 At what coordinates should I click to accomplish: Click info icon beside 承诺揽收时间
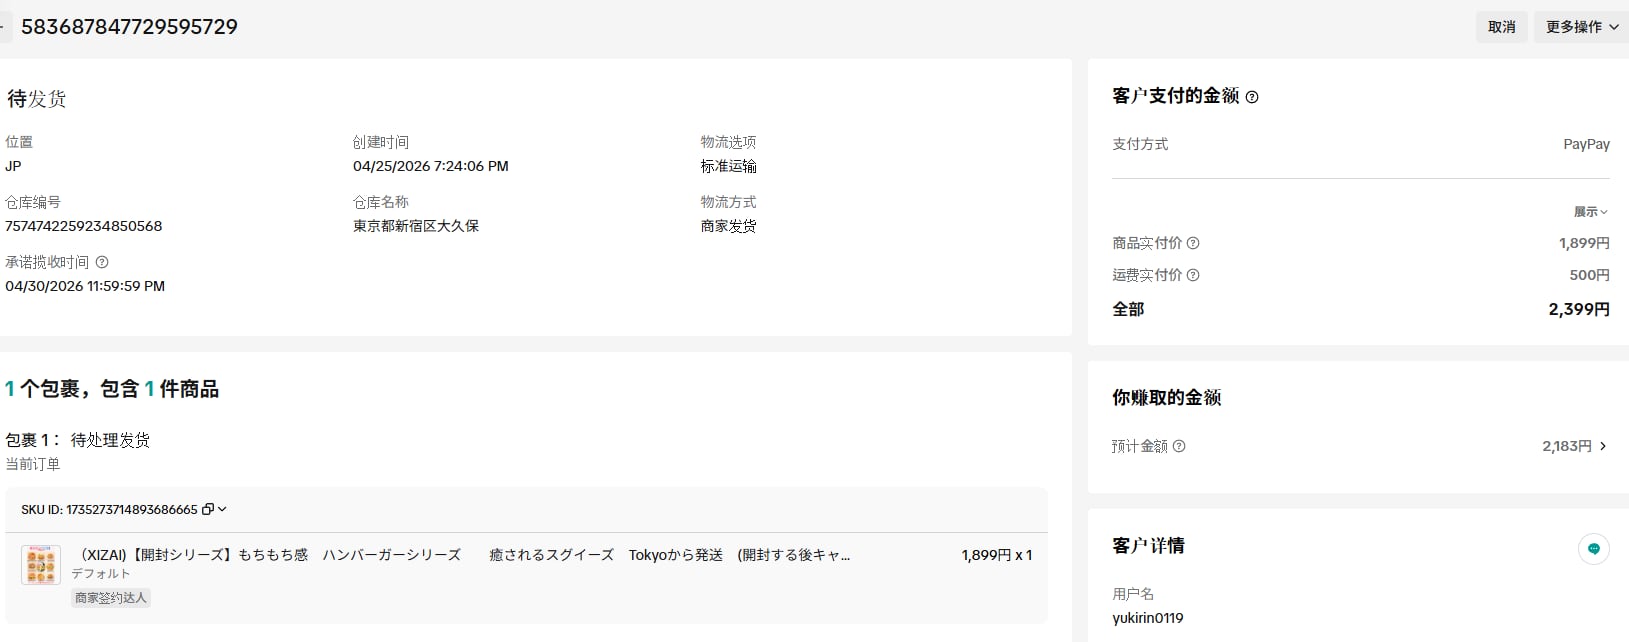101,262
